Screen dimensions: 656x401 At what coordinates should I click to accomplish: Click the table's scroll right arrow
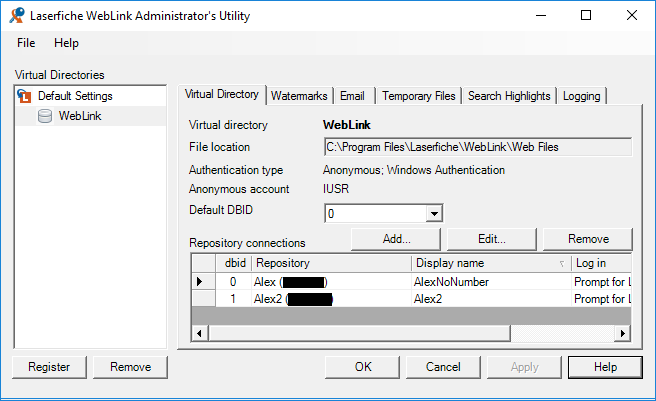(623, 333)
